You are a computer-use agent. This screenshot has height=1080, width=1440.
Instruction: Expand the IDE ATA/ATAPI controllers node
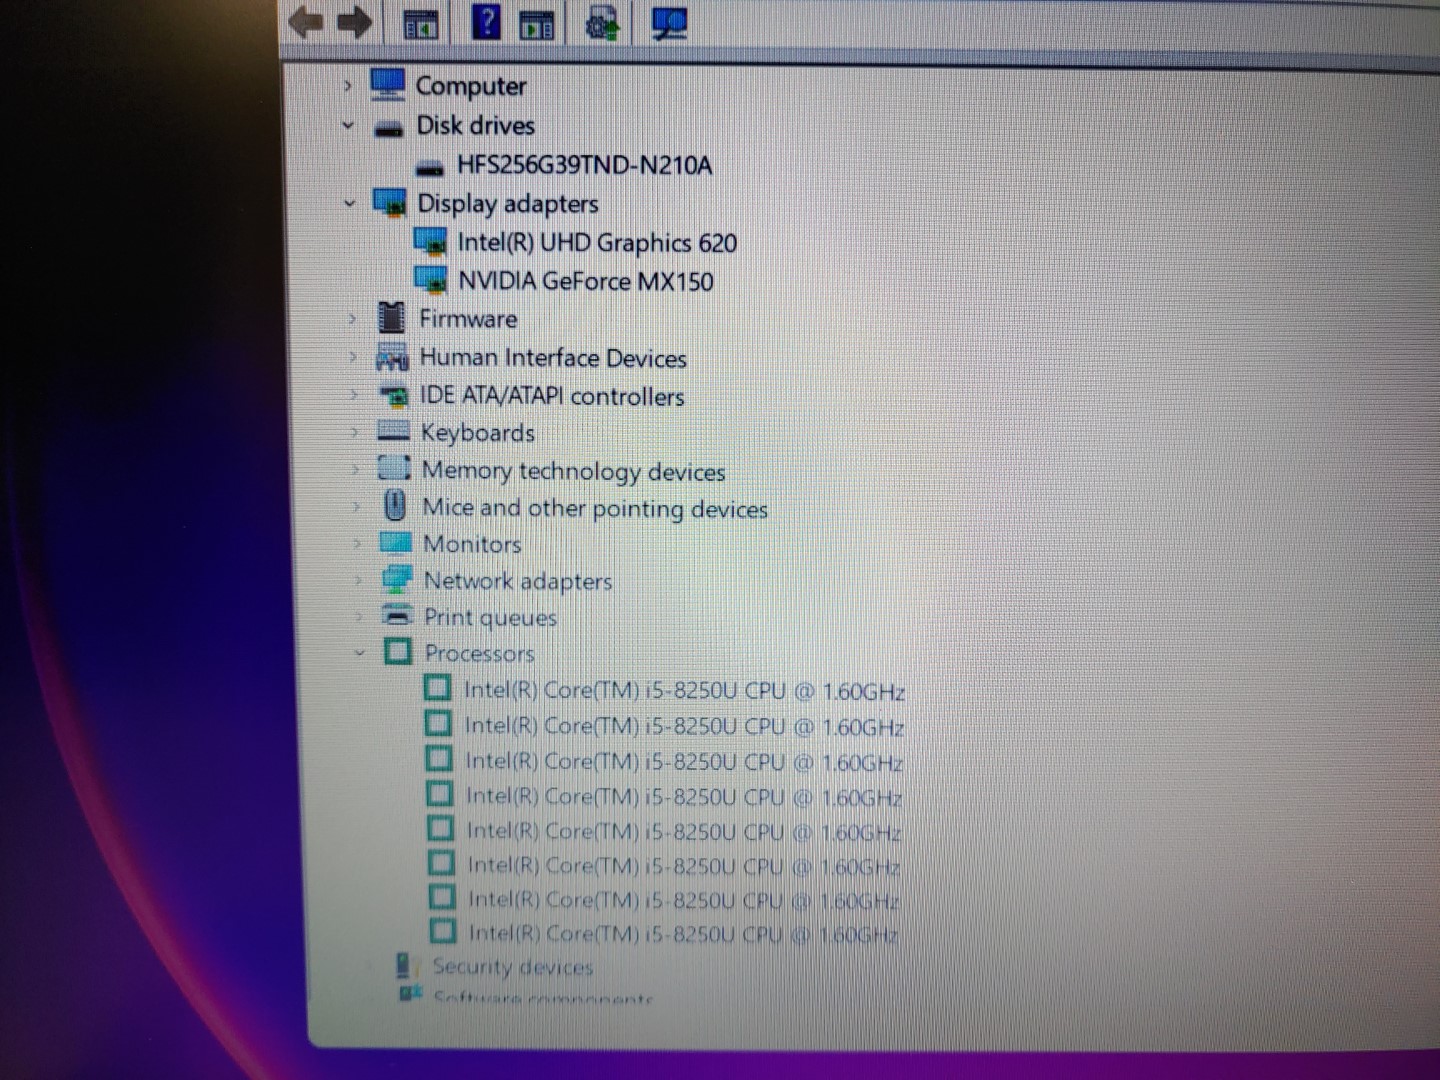click(x=354, y=395)
